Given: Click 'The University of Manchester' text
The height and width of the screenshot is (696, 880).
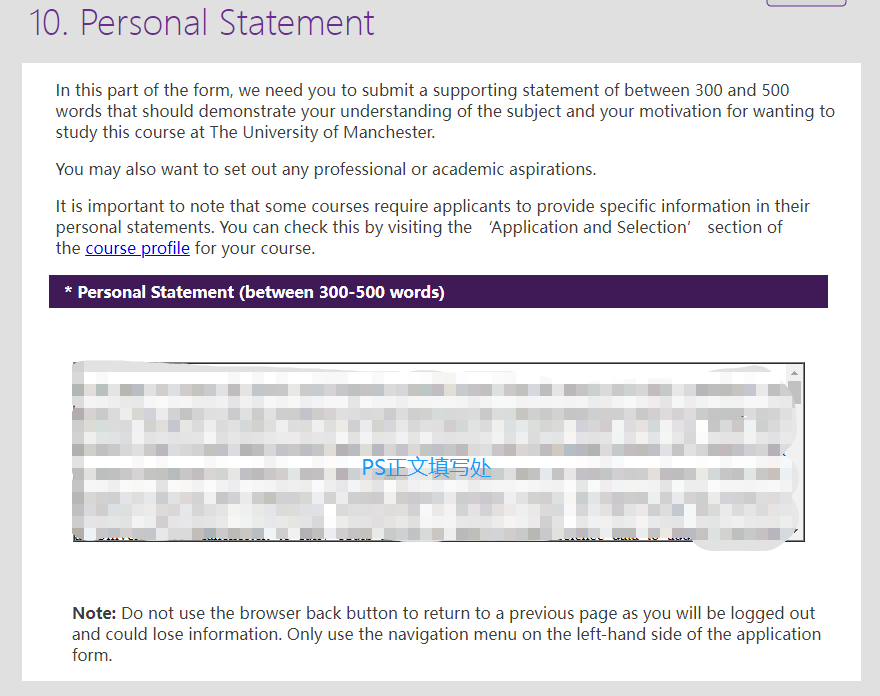Looking at the screenshot, I should [x=322, y=132].
